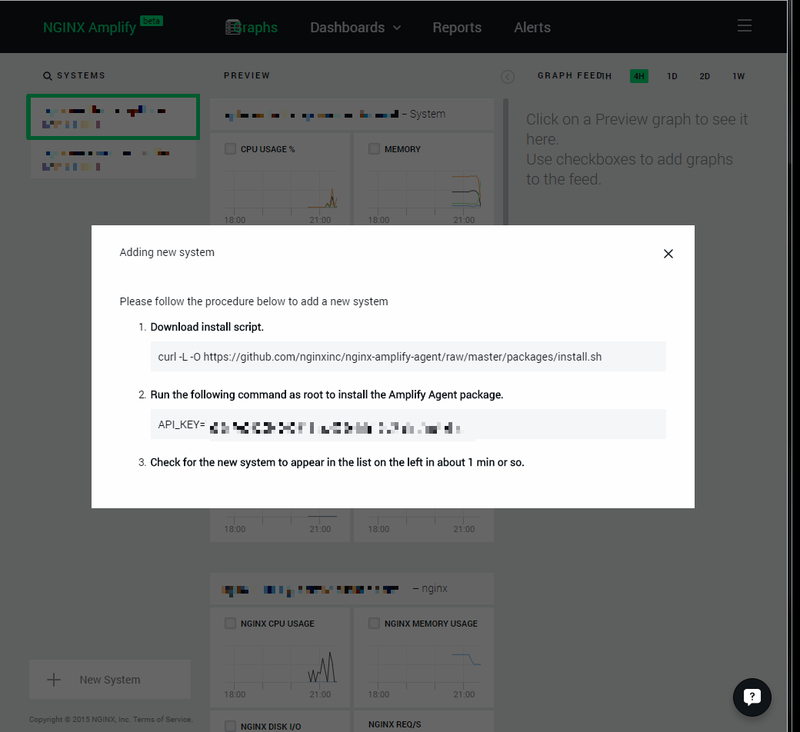Image resolution: width=800 pixels, height=732 pixels.
Task: Click the PREVIEW column heading
Action: pyautogui.click(x=247, y=75)
